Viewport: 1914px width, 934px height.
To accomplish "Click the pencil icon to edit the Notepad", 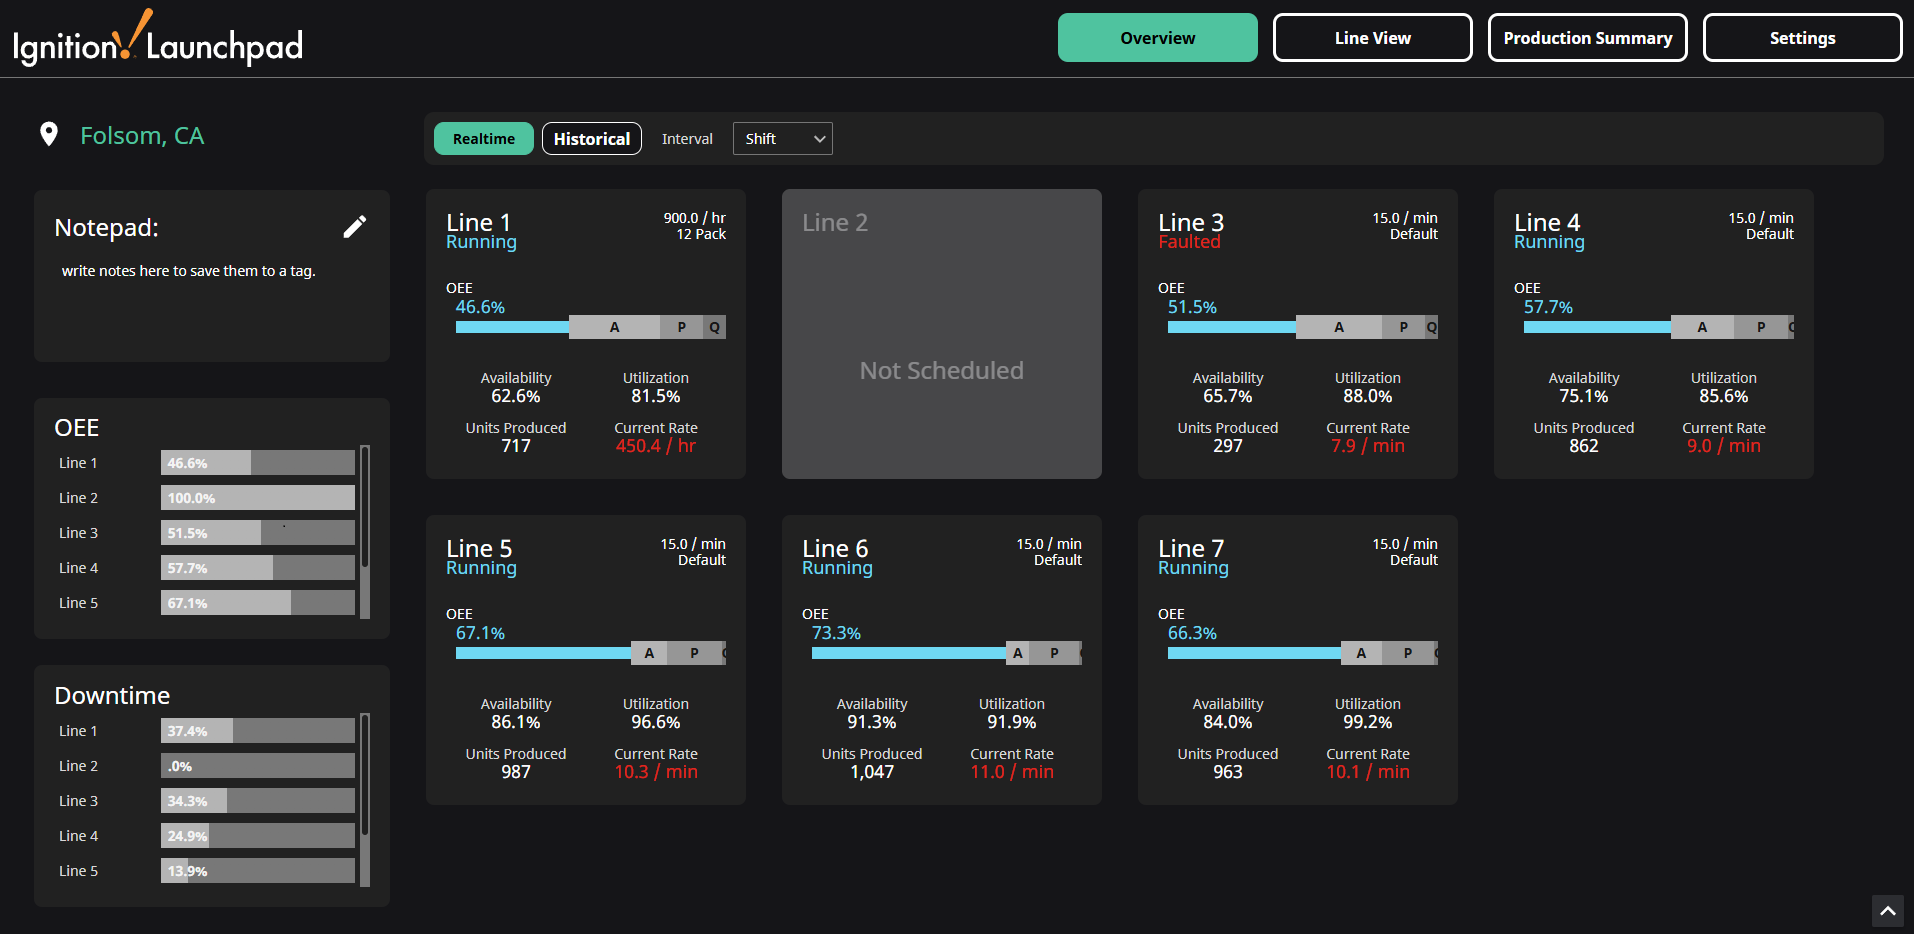I will point(355,227).
